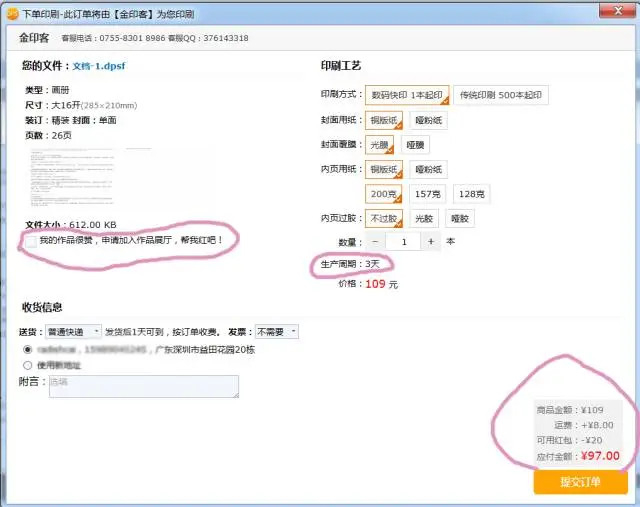Screen dimensions: 640x507
Task: Choose 铜版纸 for cover paper
Action: (384, 120)
